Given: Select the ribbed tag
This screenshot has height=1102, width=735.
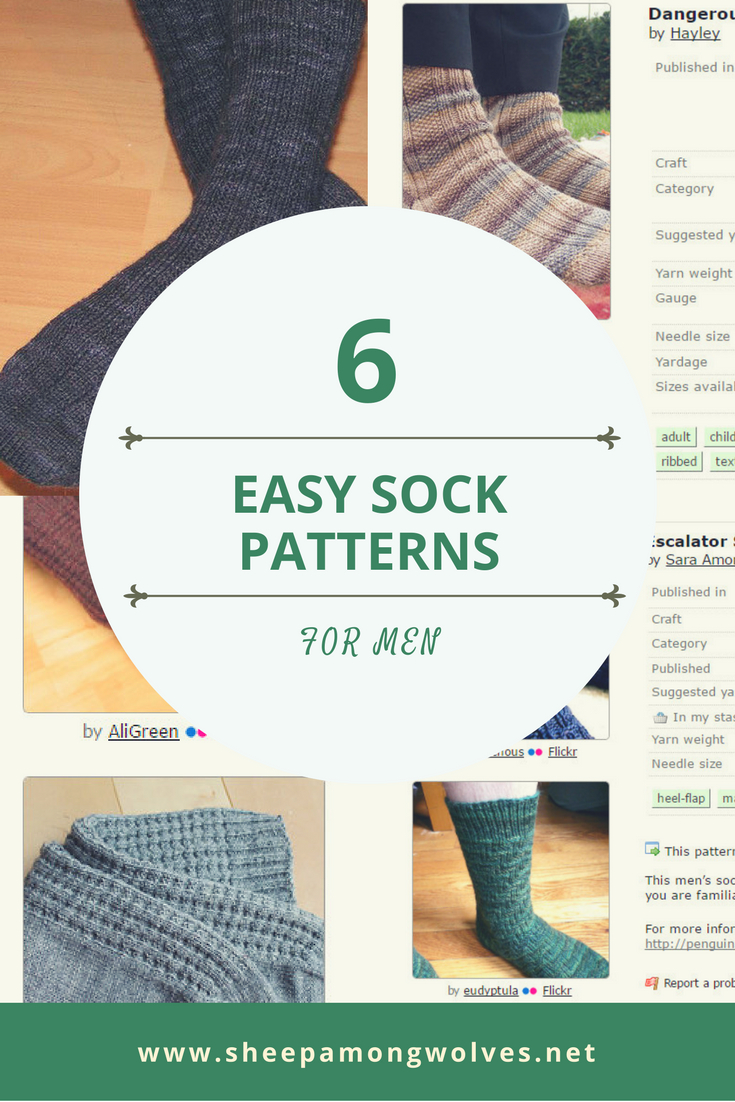Looking at the screenshot, I should (x=679, y=461).
